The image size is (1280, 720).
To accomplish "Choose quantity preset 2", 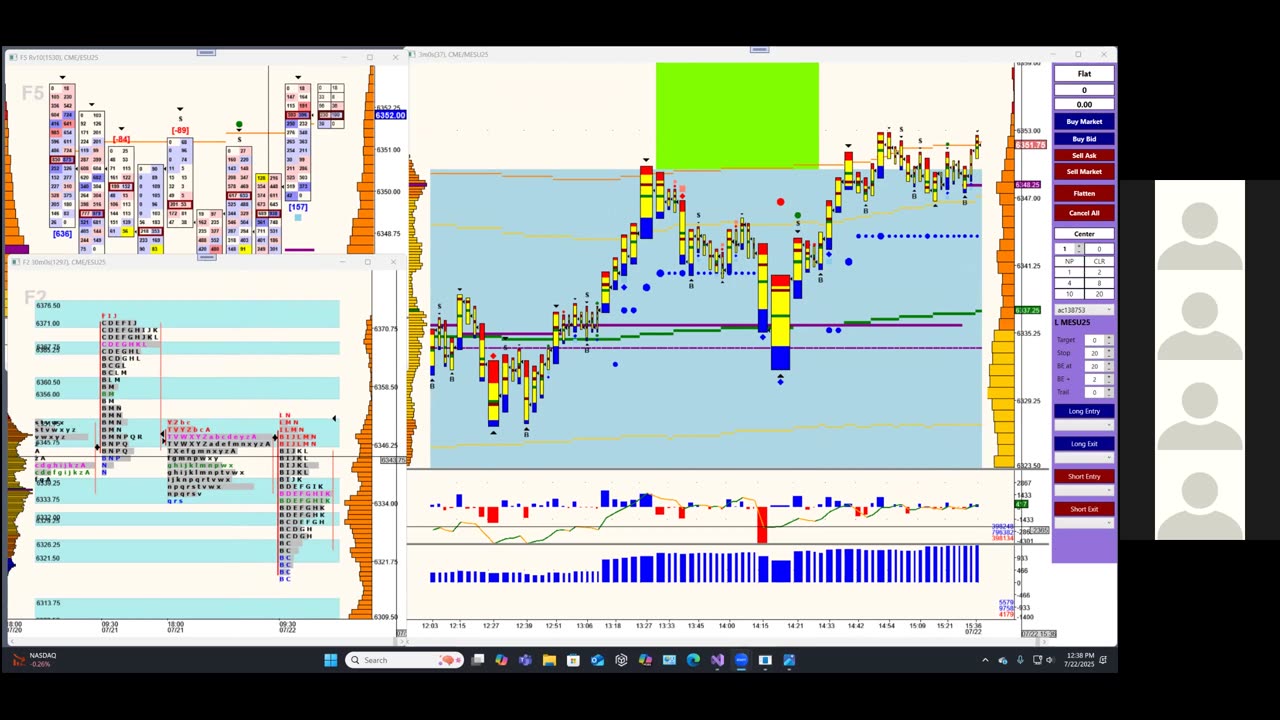I will pos(1099,272).
